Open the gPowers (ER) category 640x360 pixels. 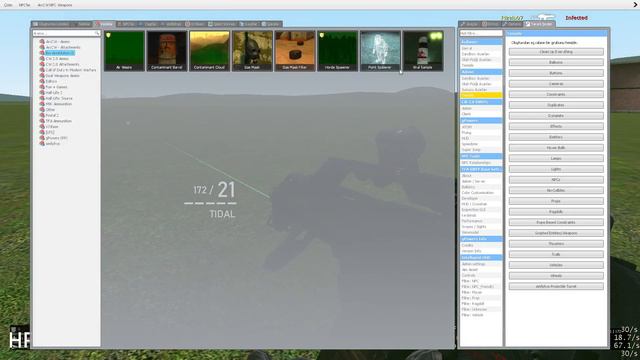point(56,138)
